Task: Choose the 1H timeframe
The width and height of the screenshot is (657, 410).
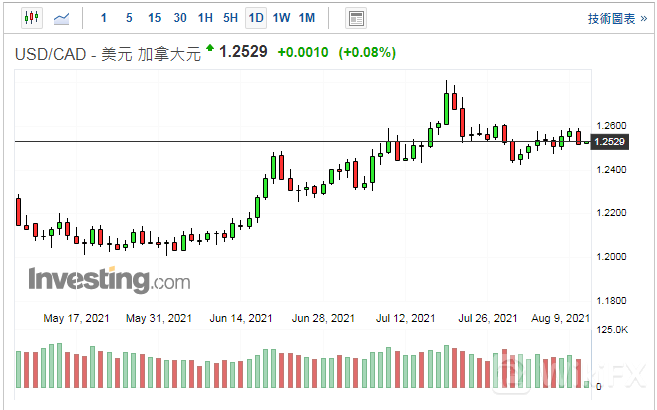Action: (x=205, y=18)
